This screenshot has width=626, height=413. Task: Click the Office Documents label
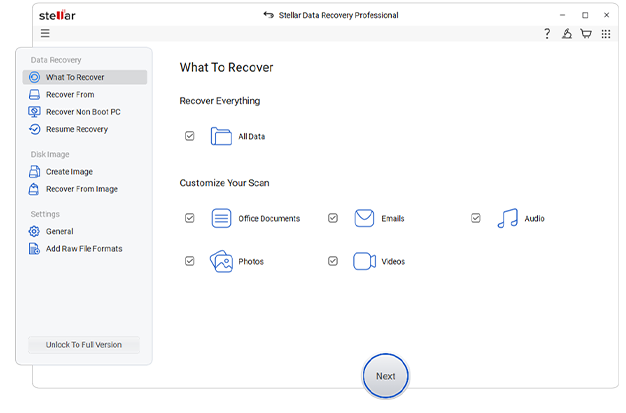(x=269, y=218)
